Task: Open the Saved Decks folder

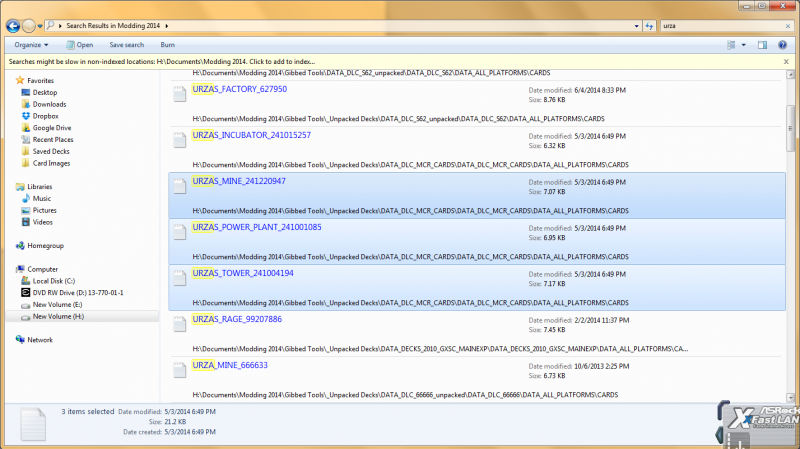Action: [51, 151]
